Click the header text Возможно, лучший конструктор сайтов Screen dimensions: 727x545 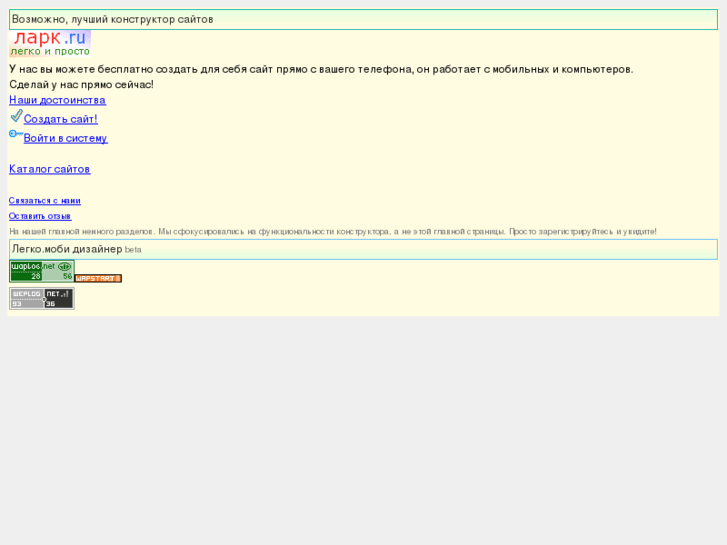113,19
